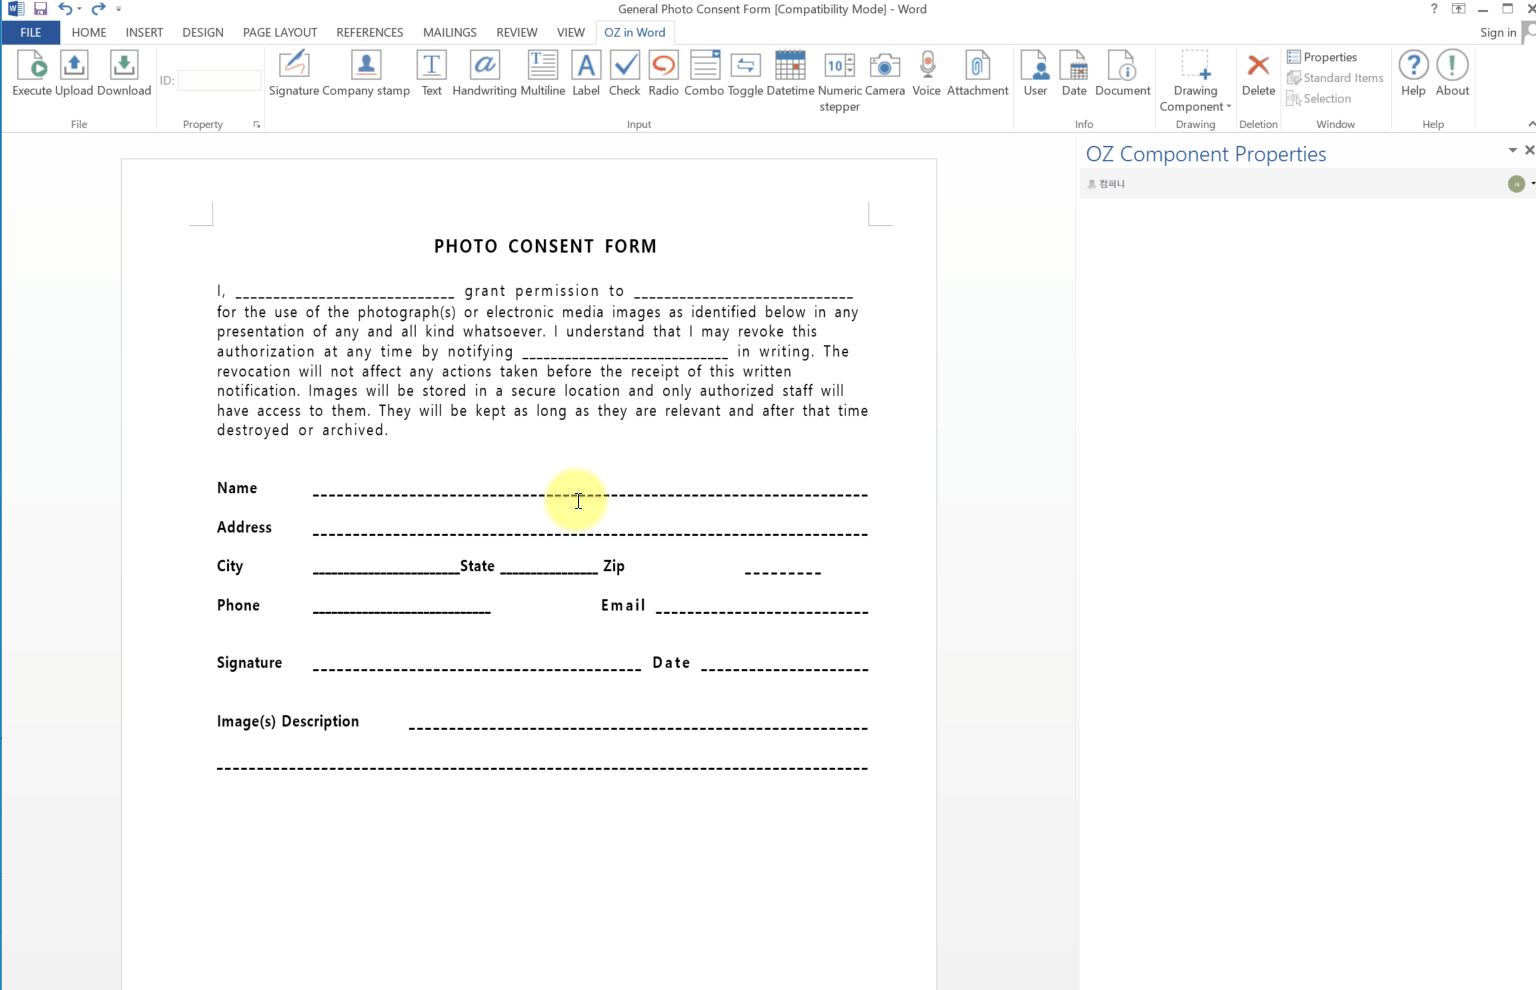
Task: Click the Properties window button
Action: [1322, 57]
